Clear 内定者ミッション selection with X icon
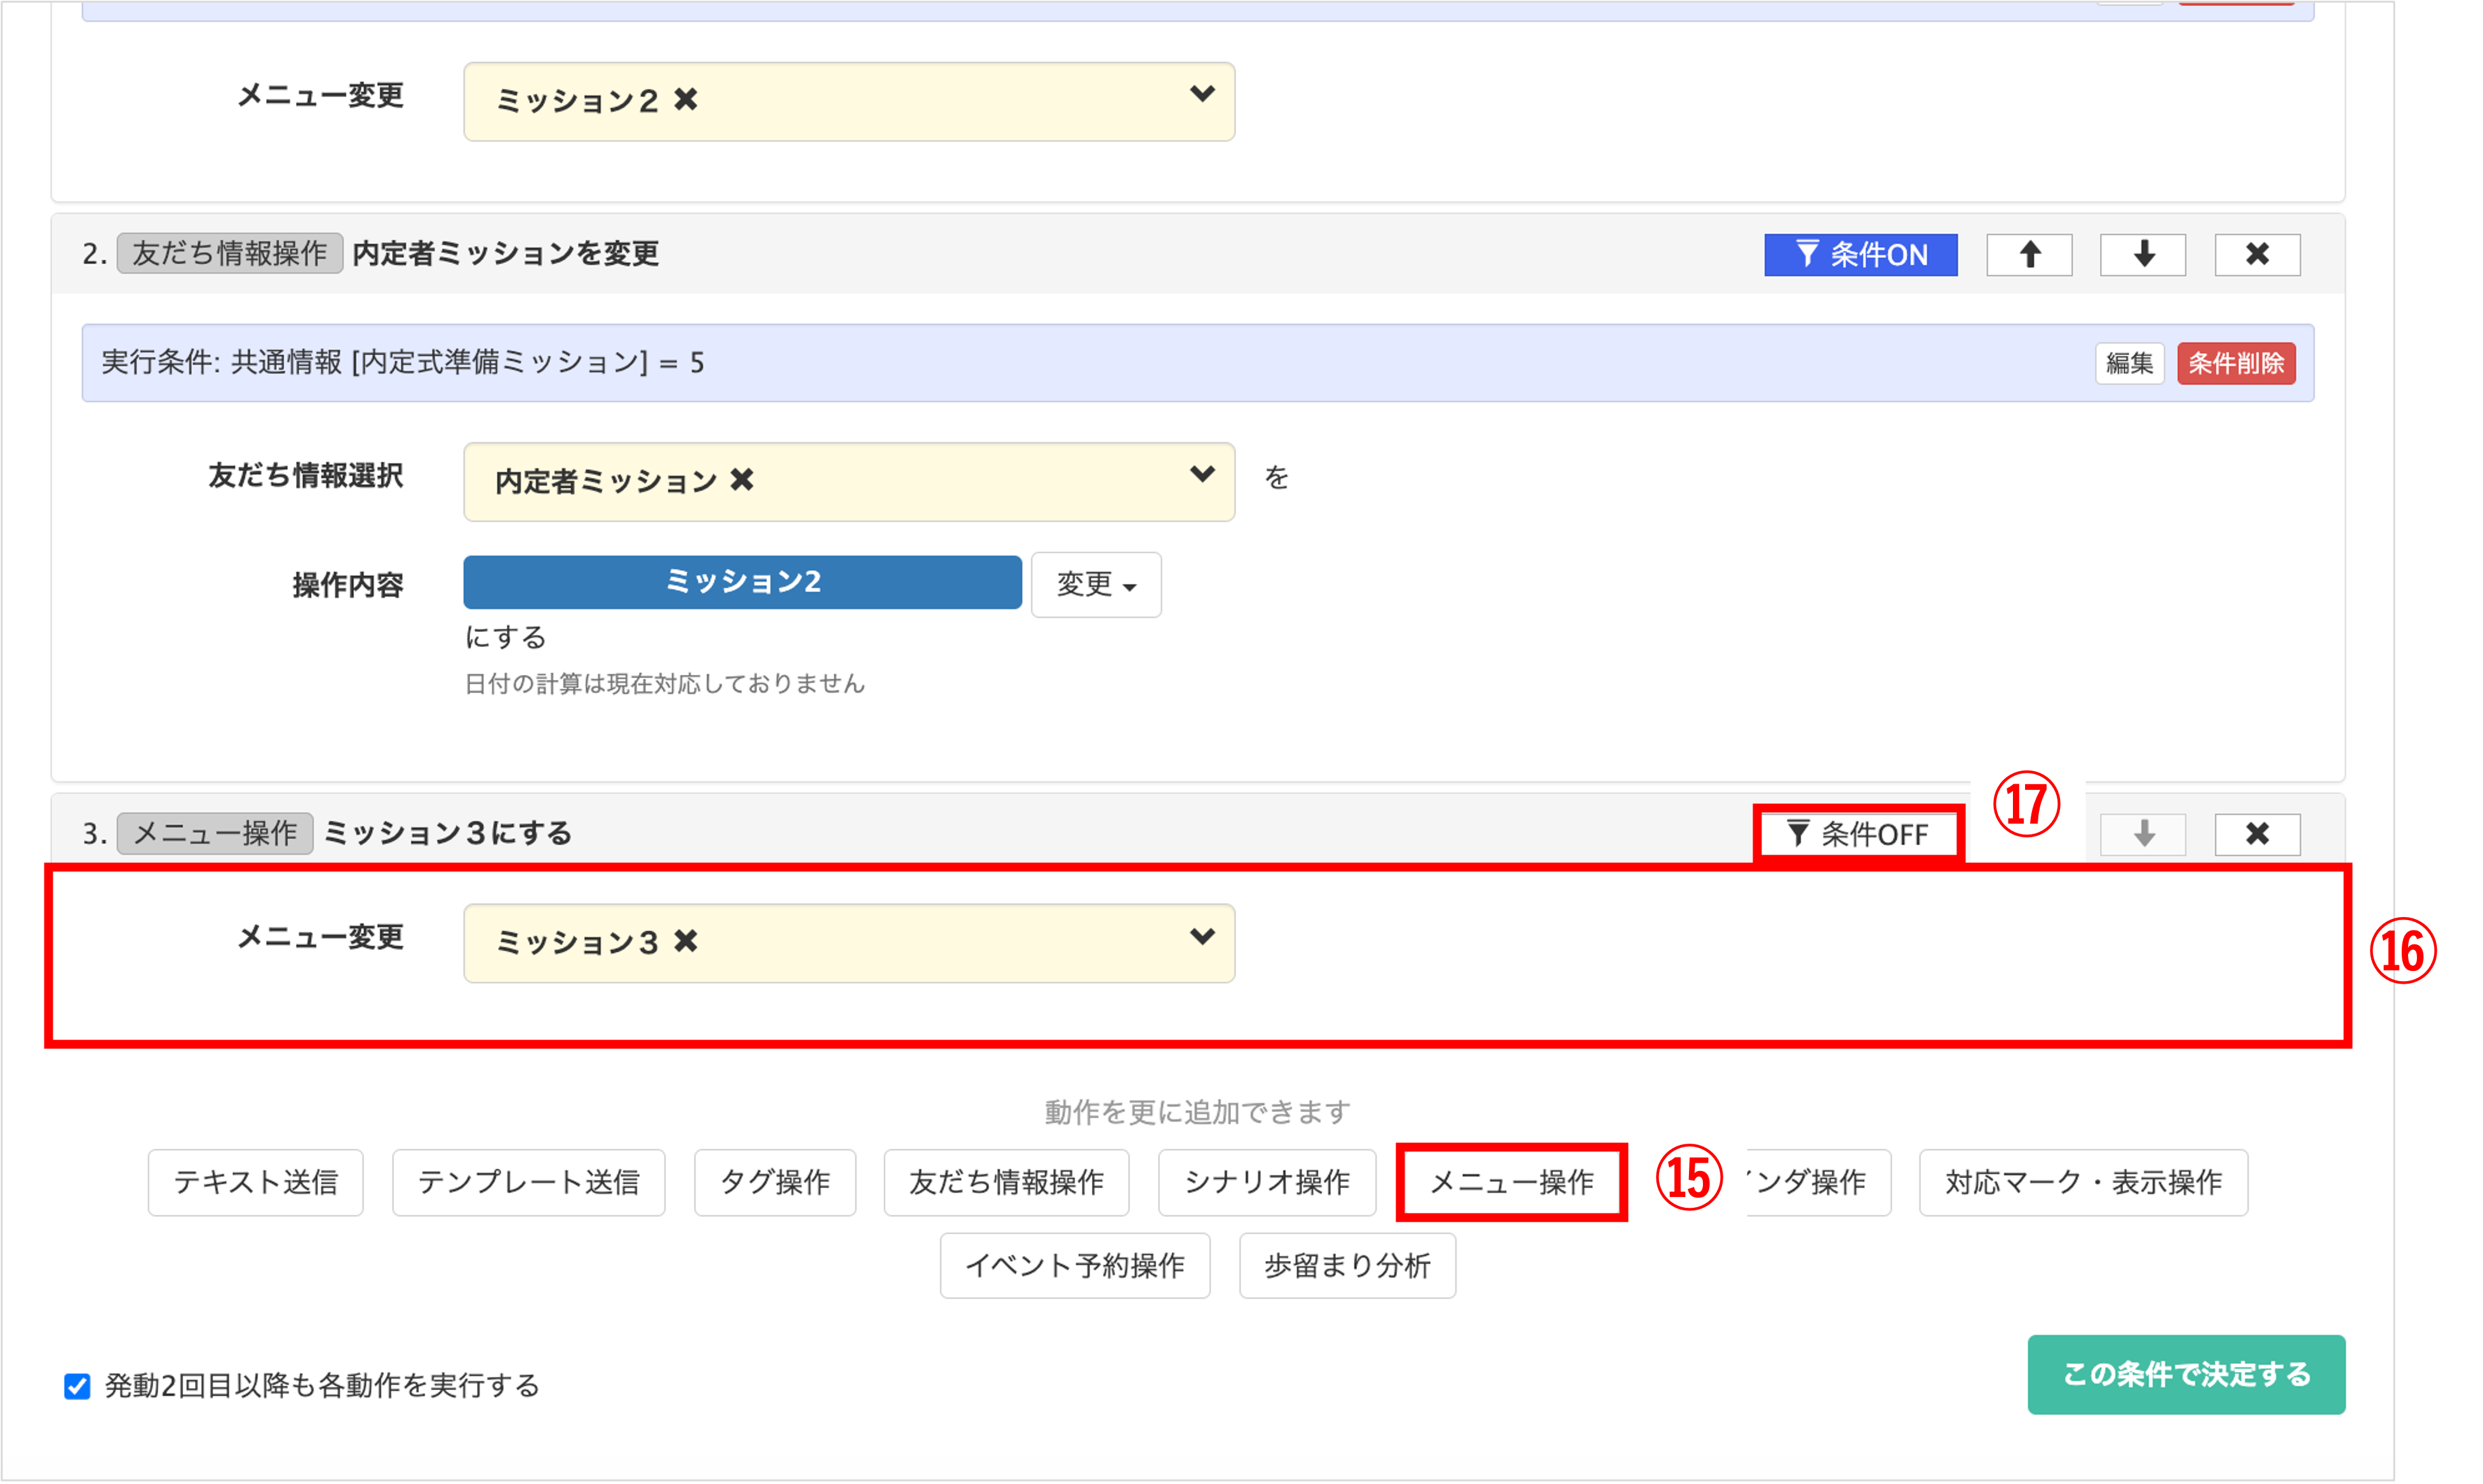Image resolution: width=2483 pixels, height=1484 pixels. 742,480
